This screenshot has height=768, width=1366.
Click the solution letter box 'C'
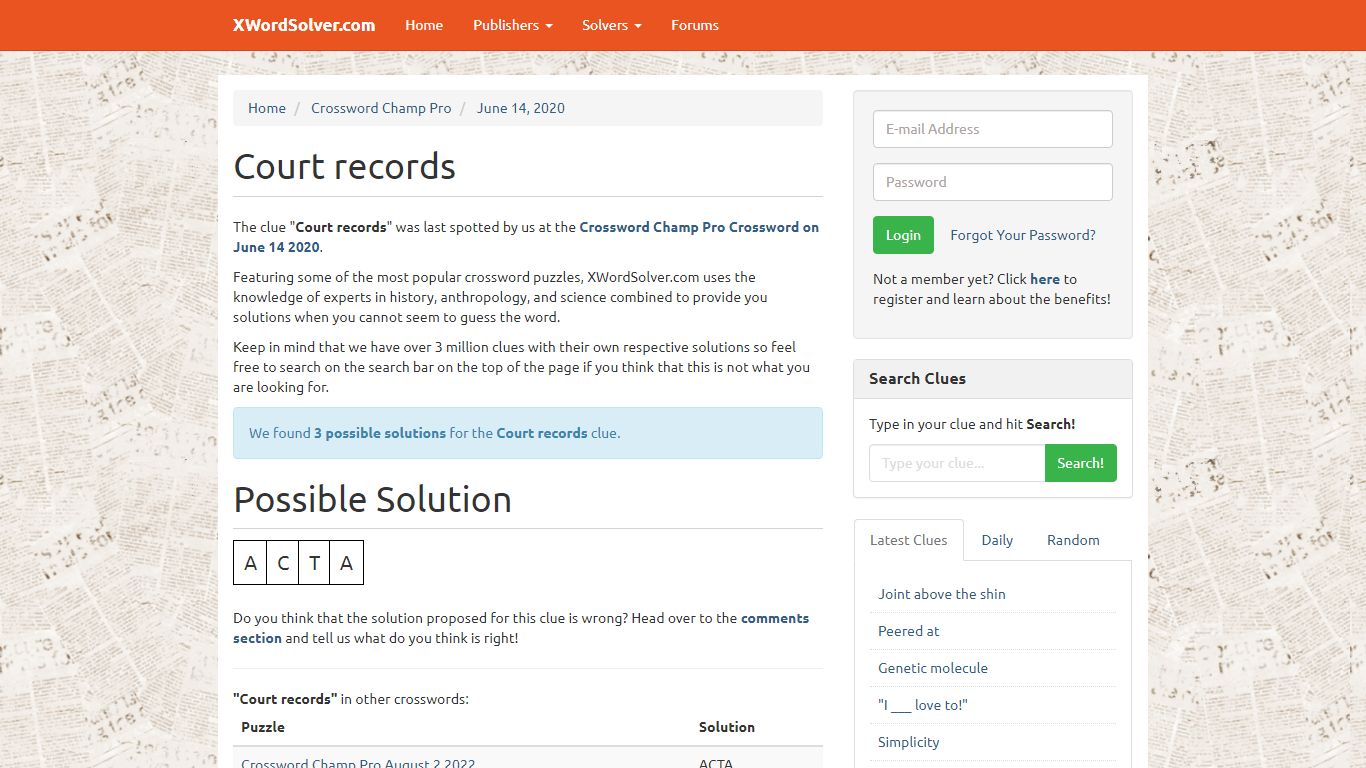(x=283, y=563)
